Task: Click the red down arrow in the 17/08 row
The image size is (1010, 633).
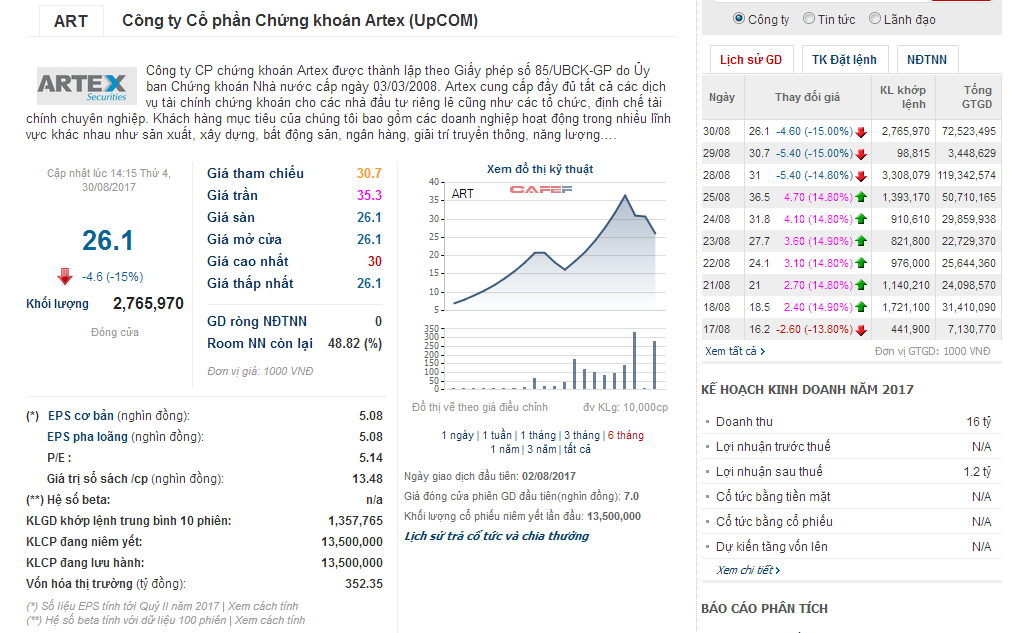Action: click(x=861, y=330)
